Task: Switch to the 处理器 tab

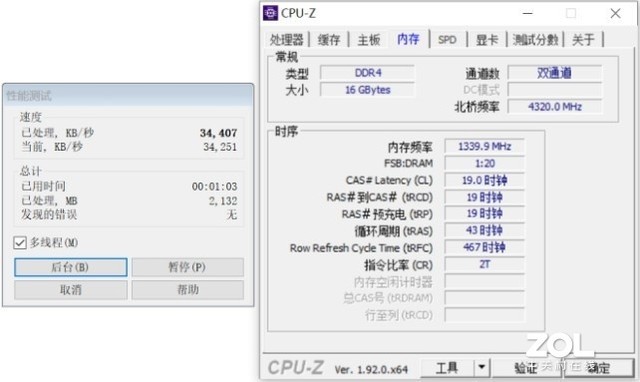Action: (287, 40)
